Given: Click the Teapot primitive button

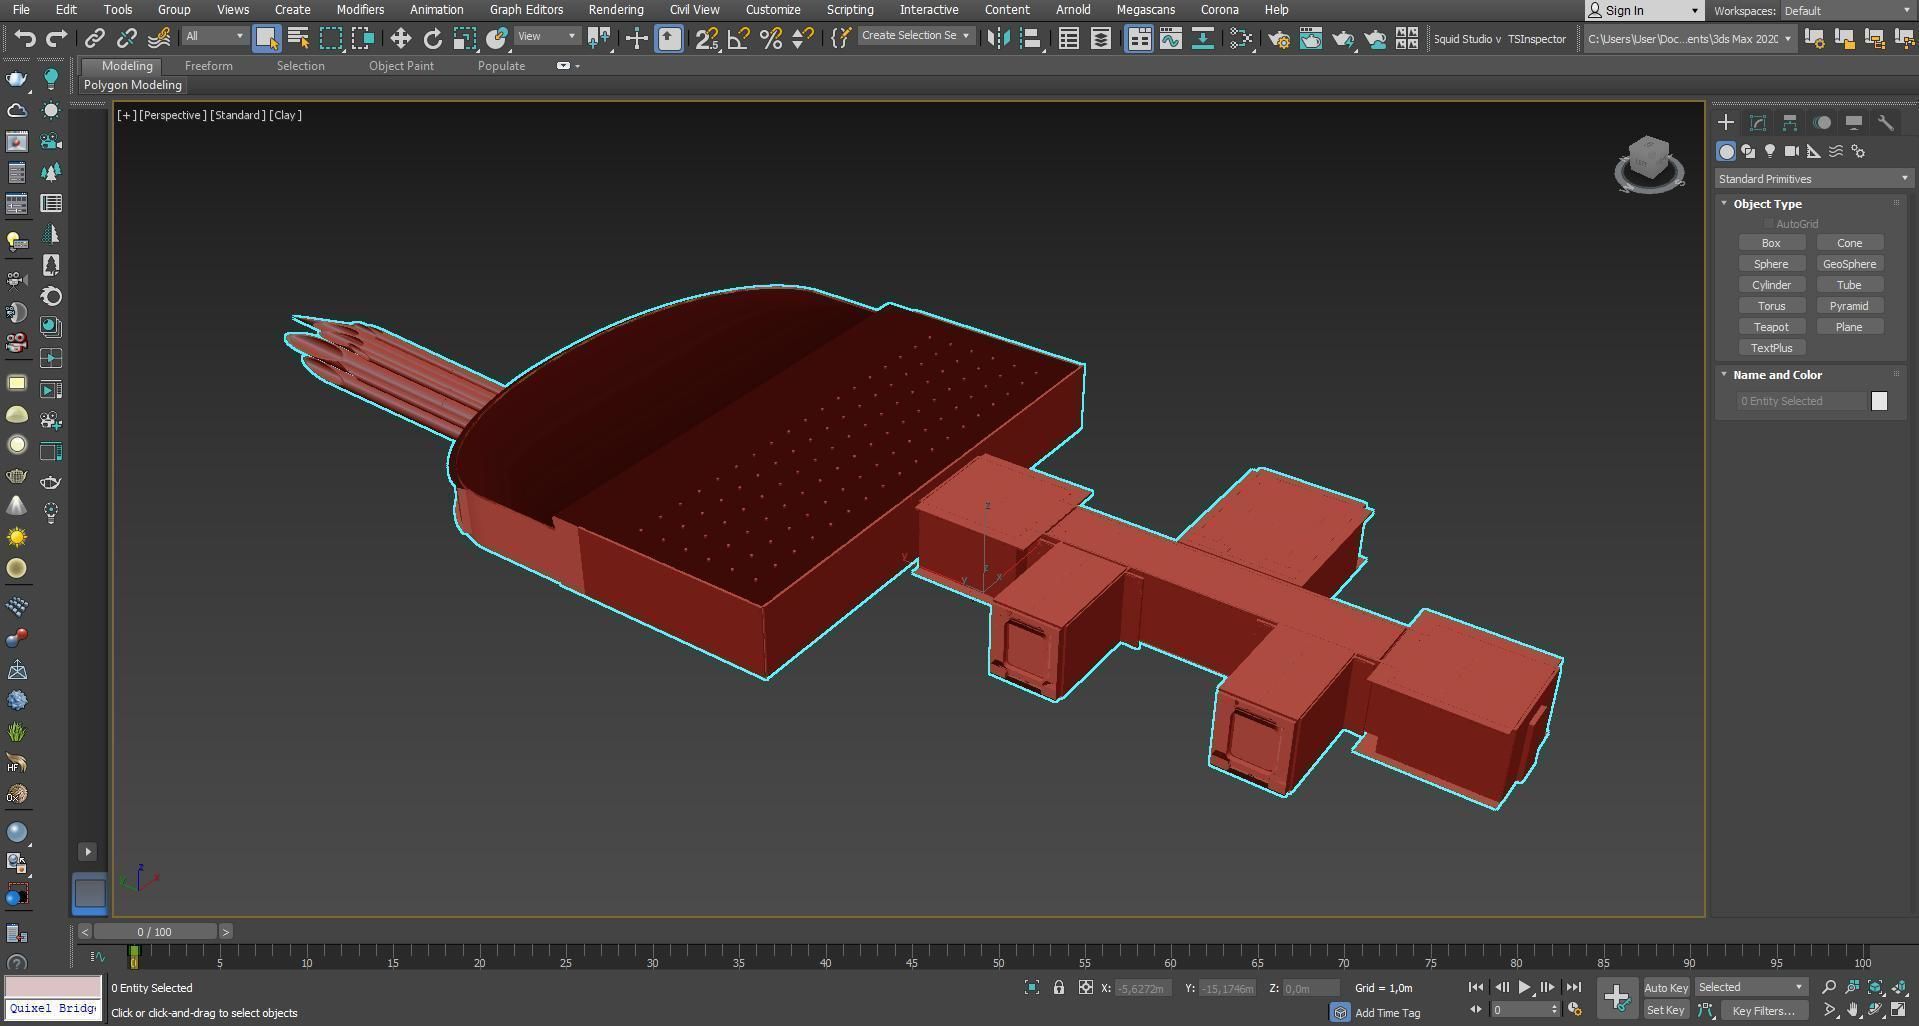Looking at the screenshot, I should pos(1771,327).
